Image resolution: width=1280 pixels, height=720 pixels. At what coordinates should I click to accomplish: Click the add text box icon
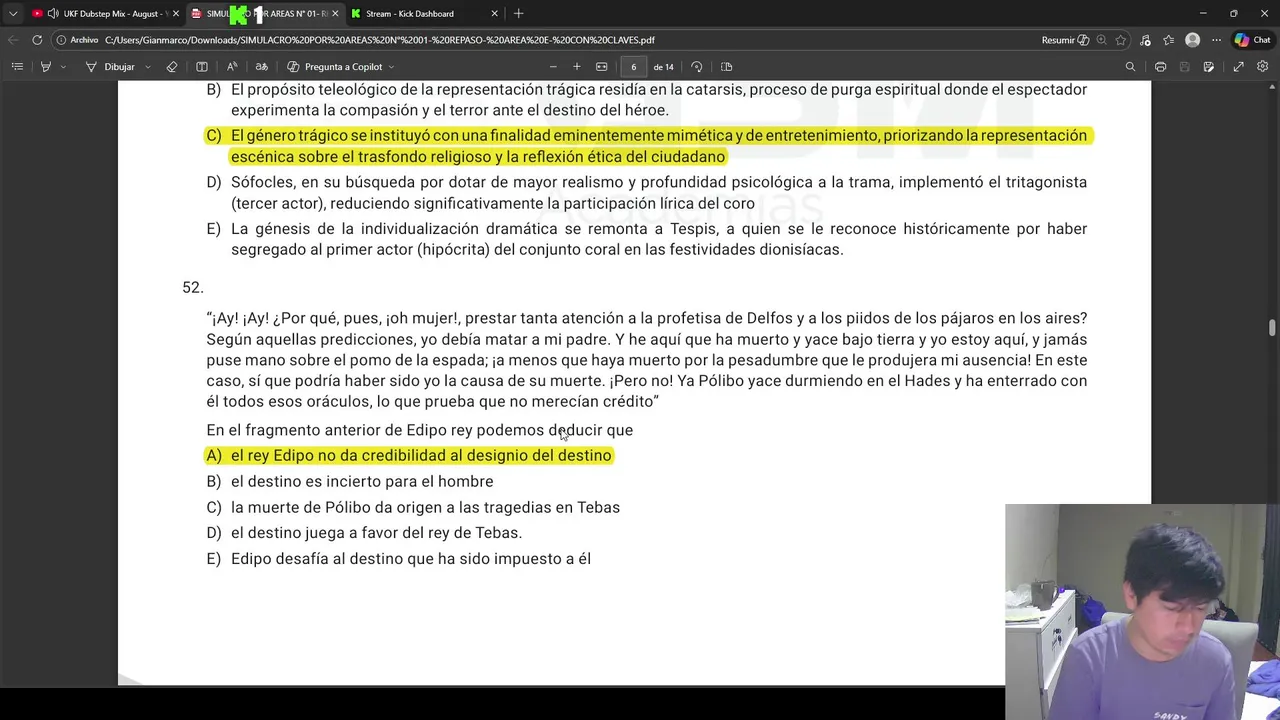point(202,67)
